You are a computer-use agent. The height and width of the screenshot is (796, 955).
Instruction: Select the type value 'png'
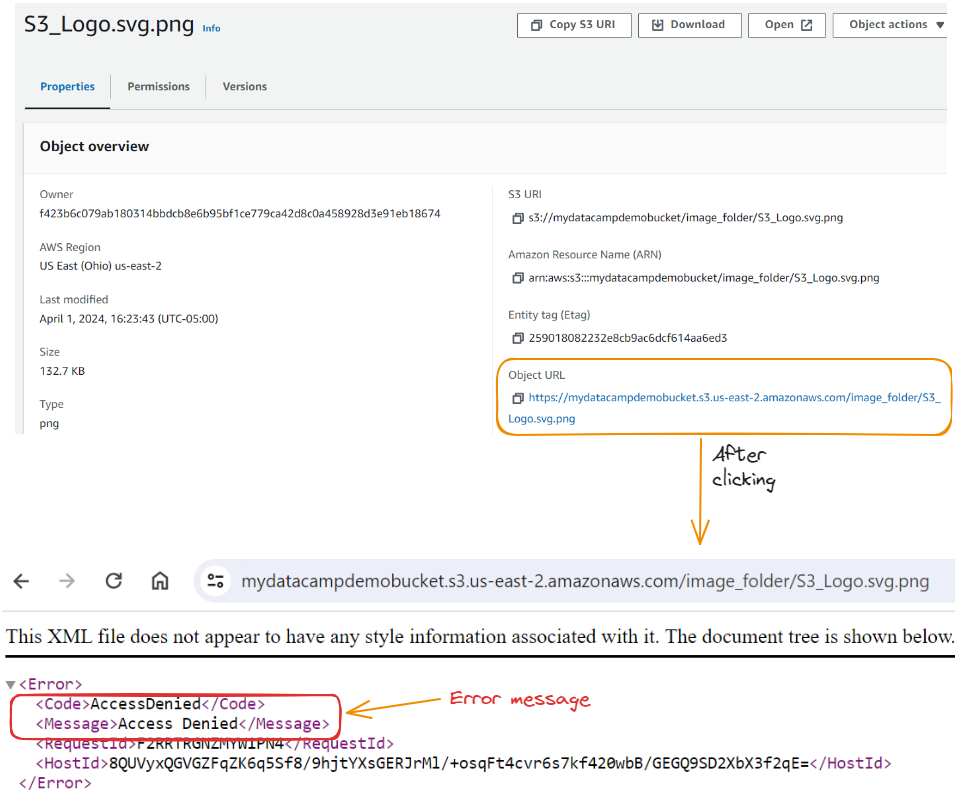[49, 423]
